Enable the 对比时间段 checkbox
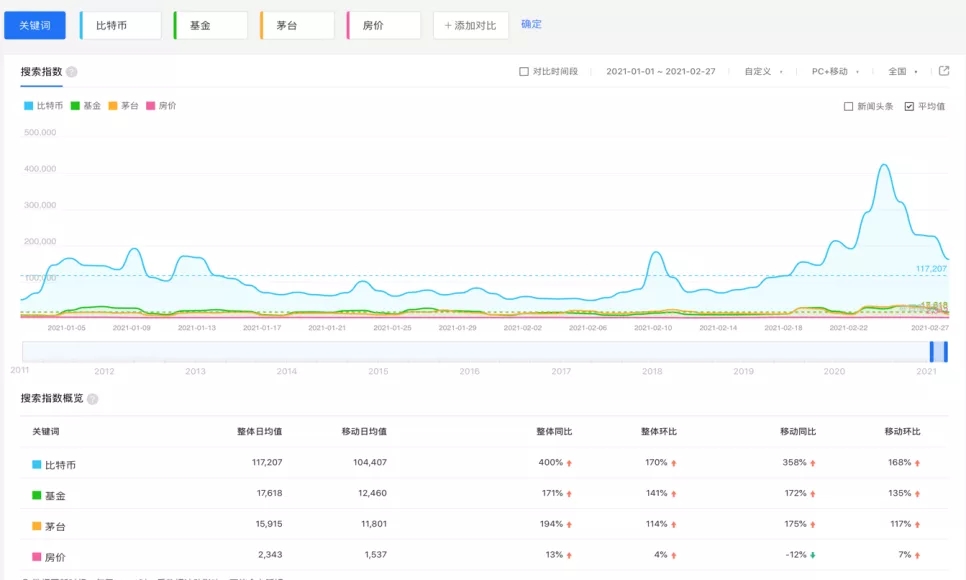Image resolution: width=966 pixels, height=580 pixels. click(524, 71)
